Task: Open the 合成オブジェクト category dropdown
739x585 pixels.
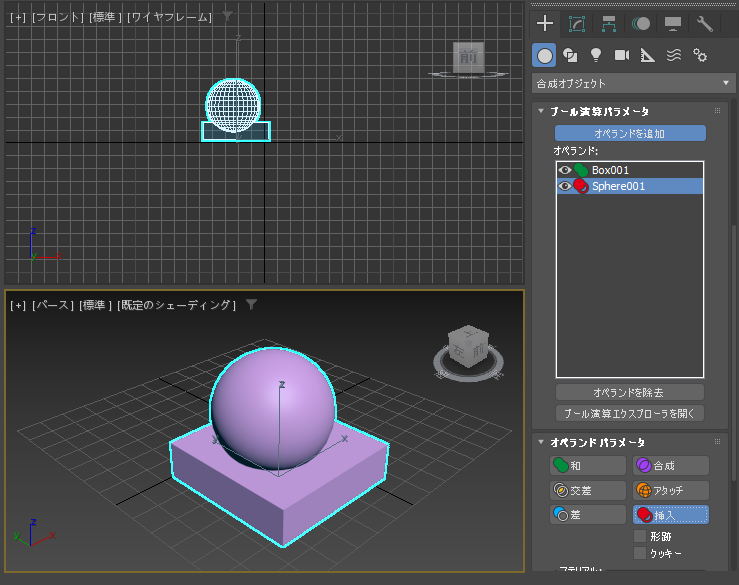Action: (x=633, y=83)
